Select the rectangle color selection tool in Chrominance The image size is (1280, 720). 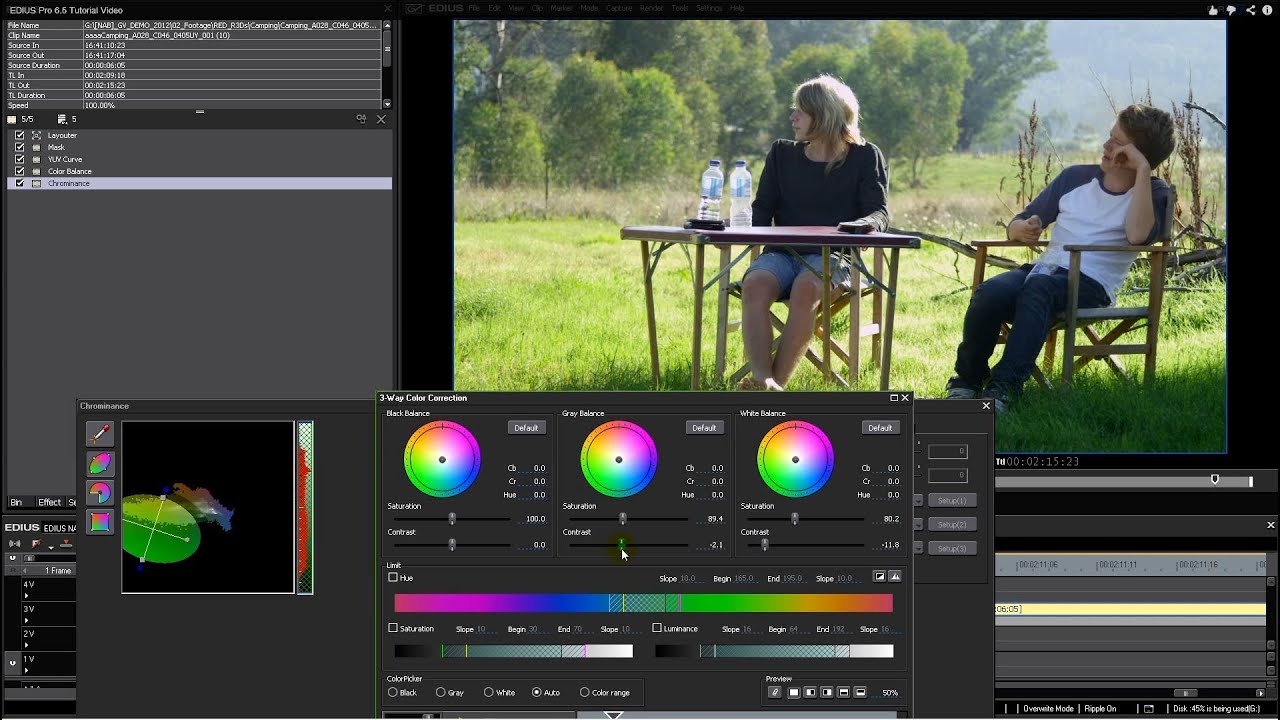[x=99, y=521]
